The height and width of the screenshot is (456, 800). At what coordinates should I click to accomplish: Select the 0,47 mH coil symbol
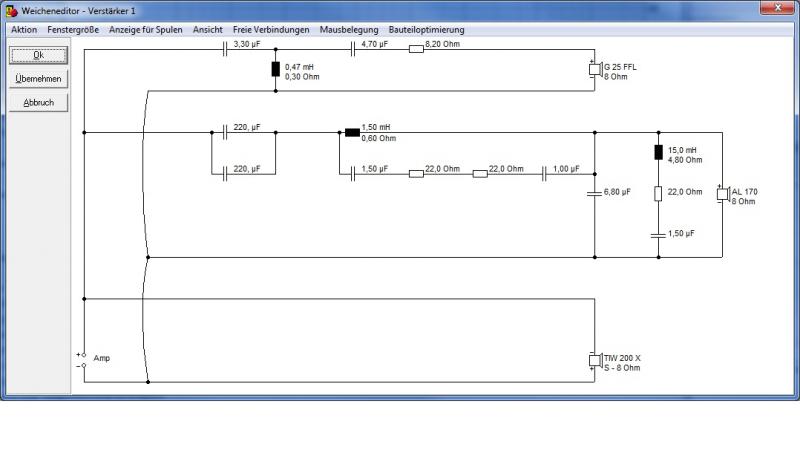click(x=276, y=69)
